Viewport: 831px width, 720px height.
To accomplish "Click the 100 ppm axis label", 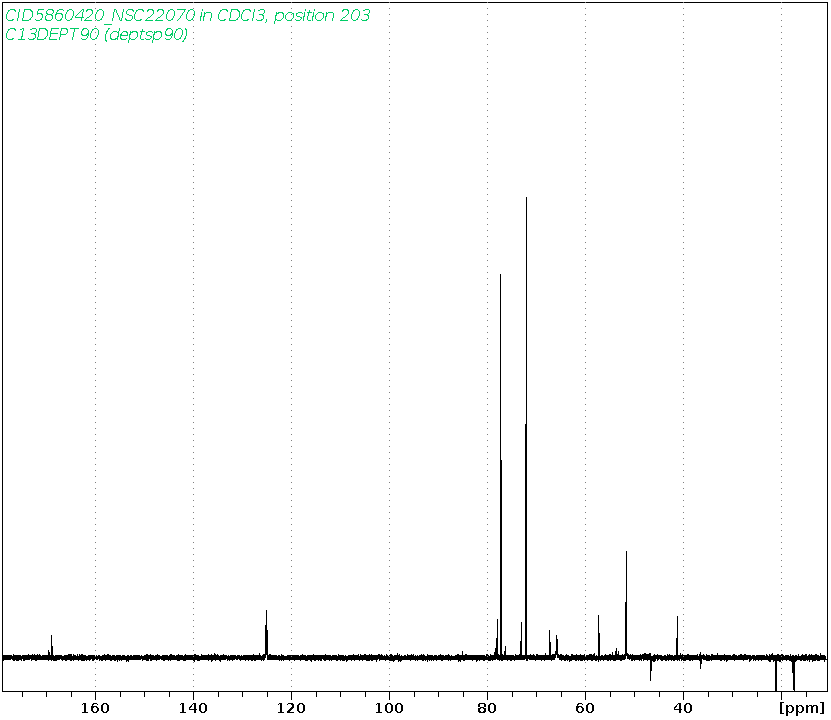I will [390, 708].
